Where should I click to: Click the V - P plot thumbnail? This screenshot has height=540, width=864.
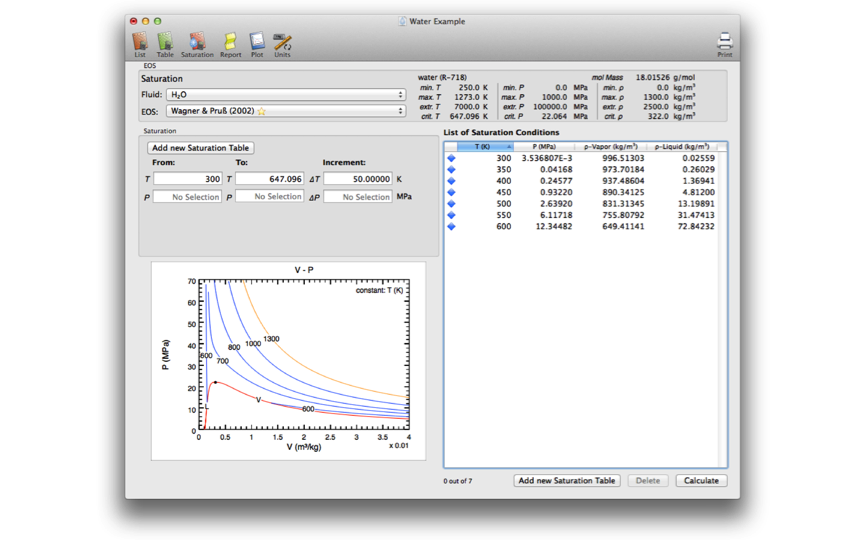(x=289, y=361)
